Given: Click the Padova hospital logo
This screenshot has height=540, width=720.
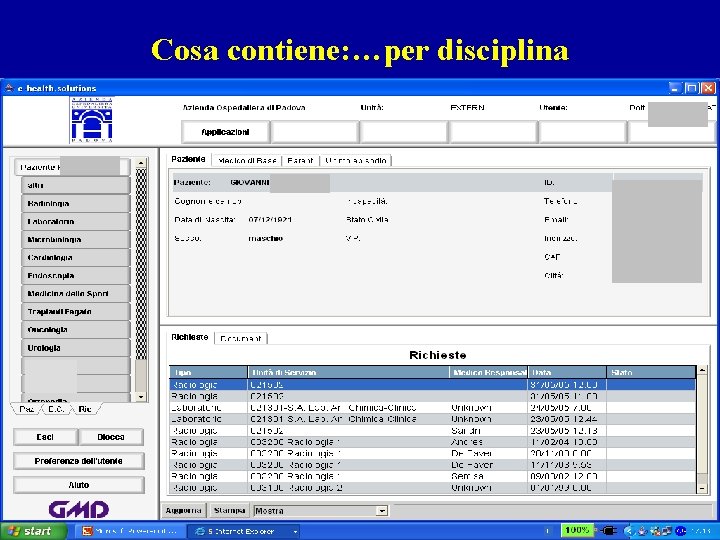Looking at the screenshot, I should tap(92, 120).
